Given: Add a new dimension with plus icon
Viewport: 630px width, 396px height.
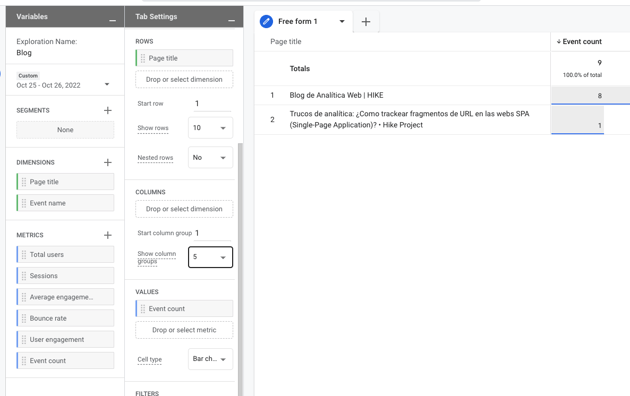Looking at the screenshot, I should (x=107, y=162).
